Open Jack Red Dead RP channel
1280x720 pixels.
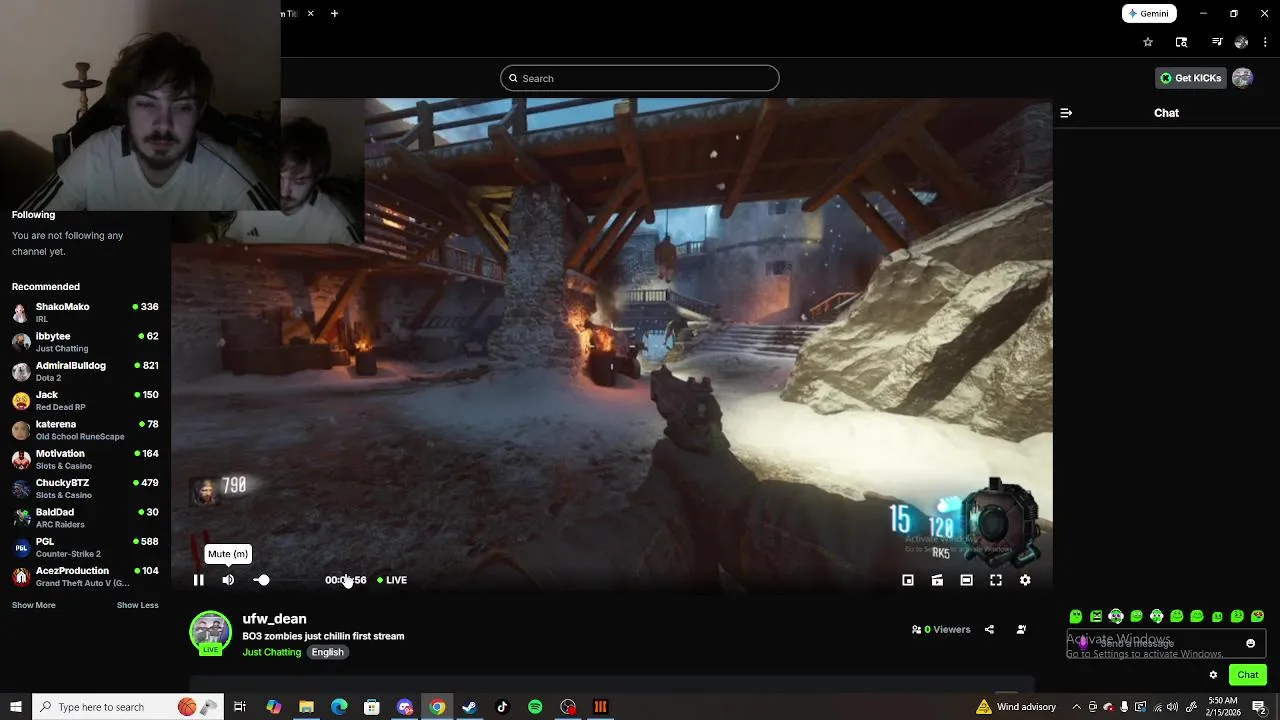[85, 400]
